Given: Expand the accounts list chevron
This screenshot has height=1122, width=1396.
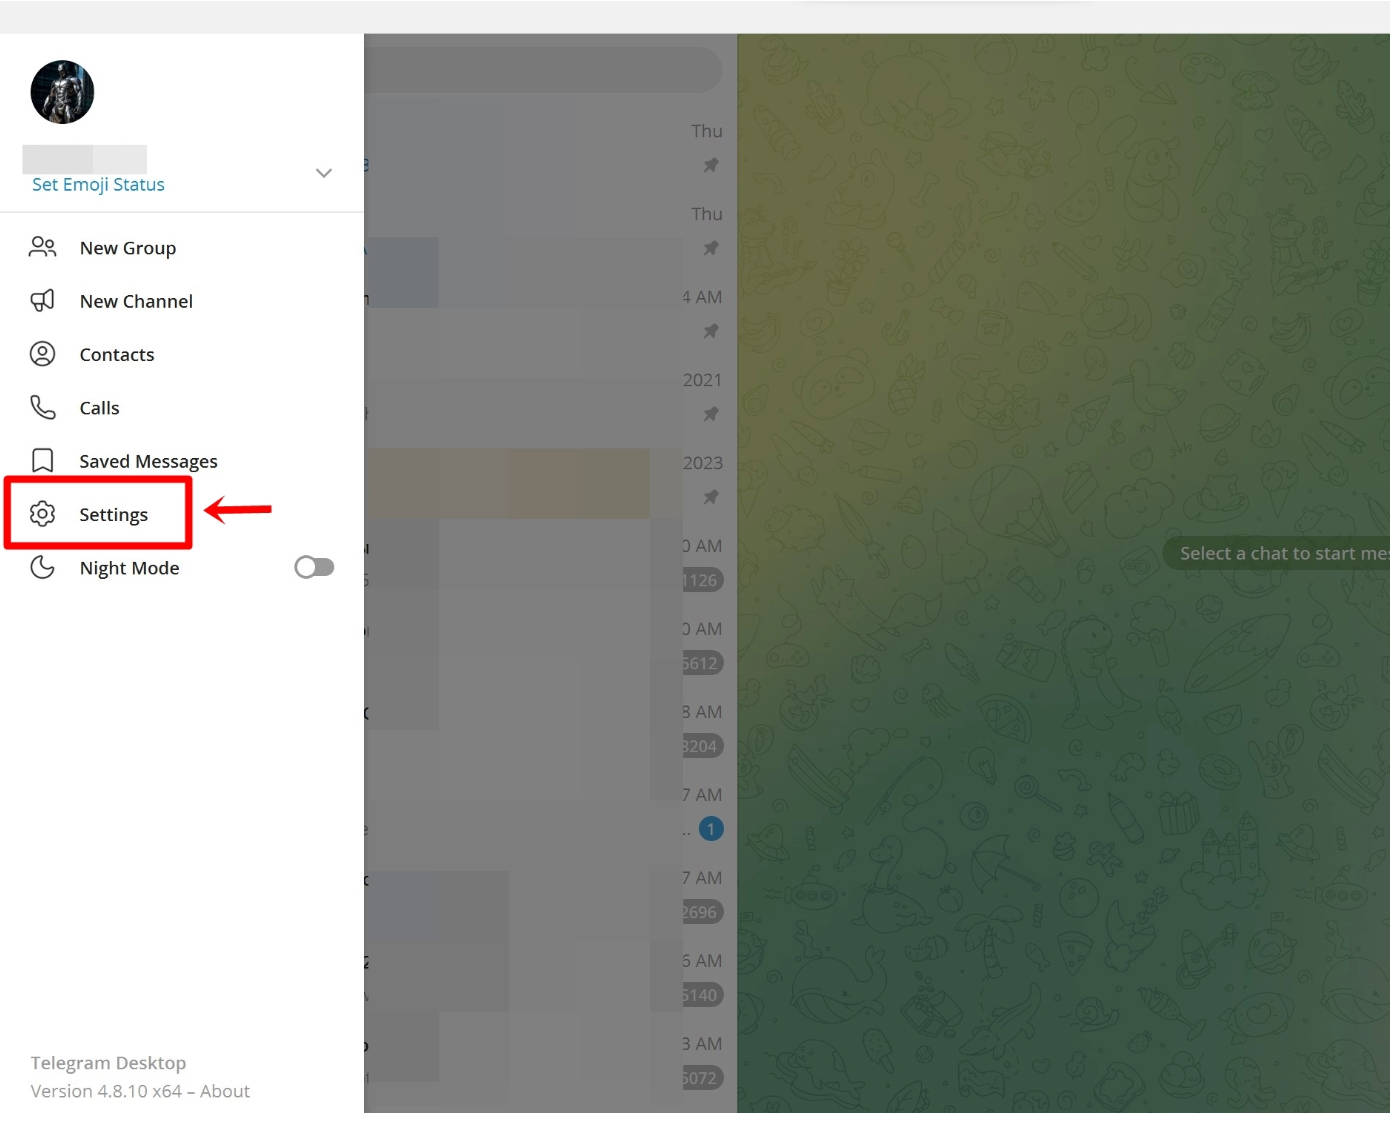Looking at the screenshot, I should tap(323, 173).
